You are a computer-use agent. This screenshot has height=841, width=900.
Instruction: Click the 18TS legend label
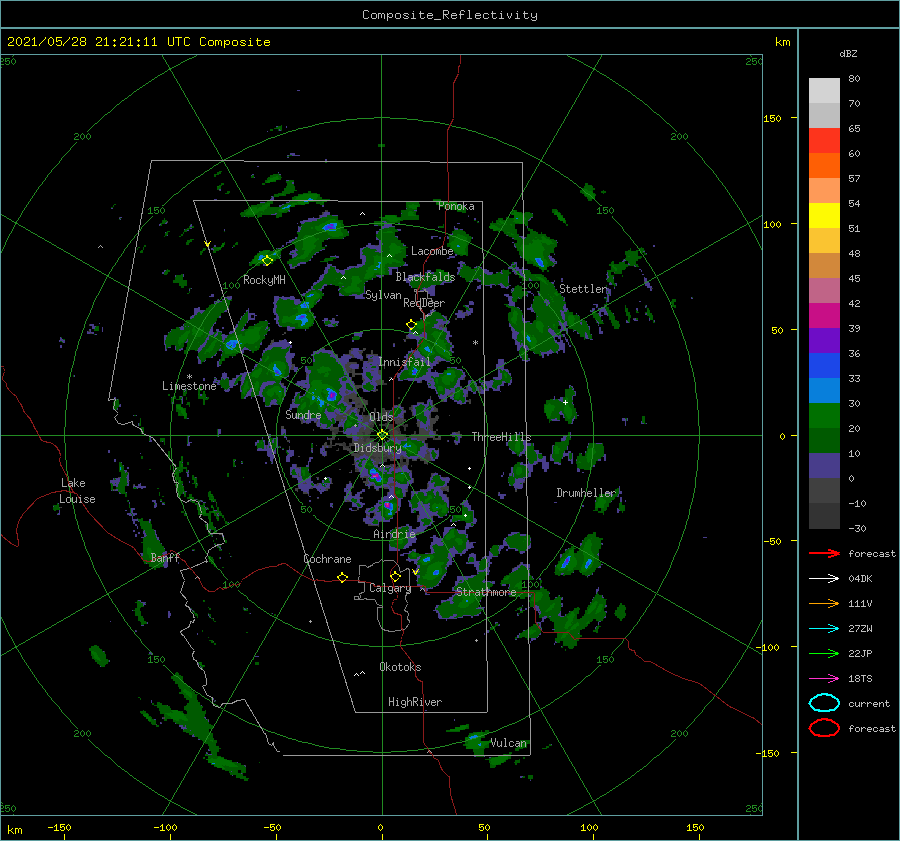pos(860,679)
